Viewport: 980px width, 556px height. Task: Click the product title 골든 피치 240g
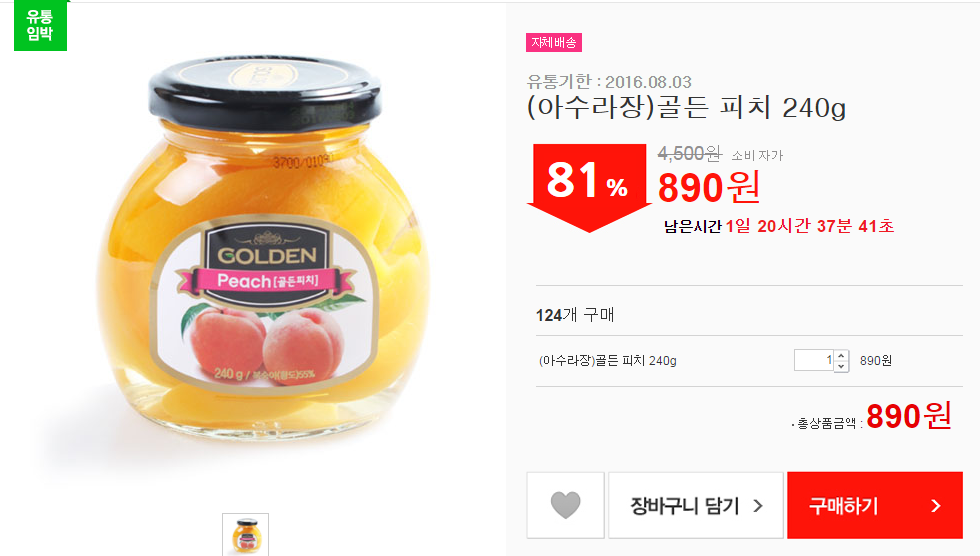(x=686, y=107)
